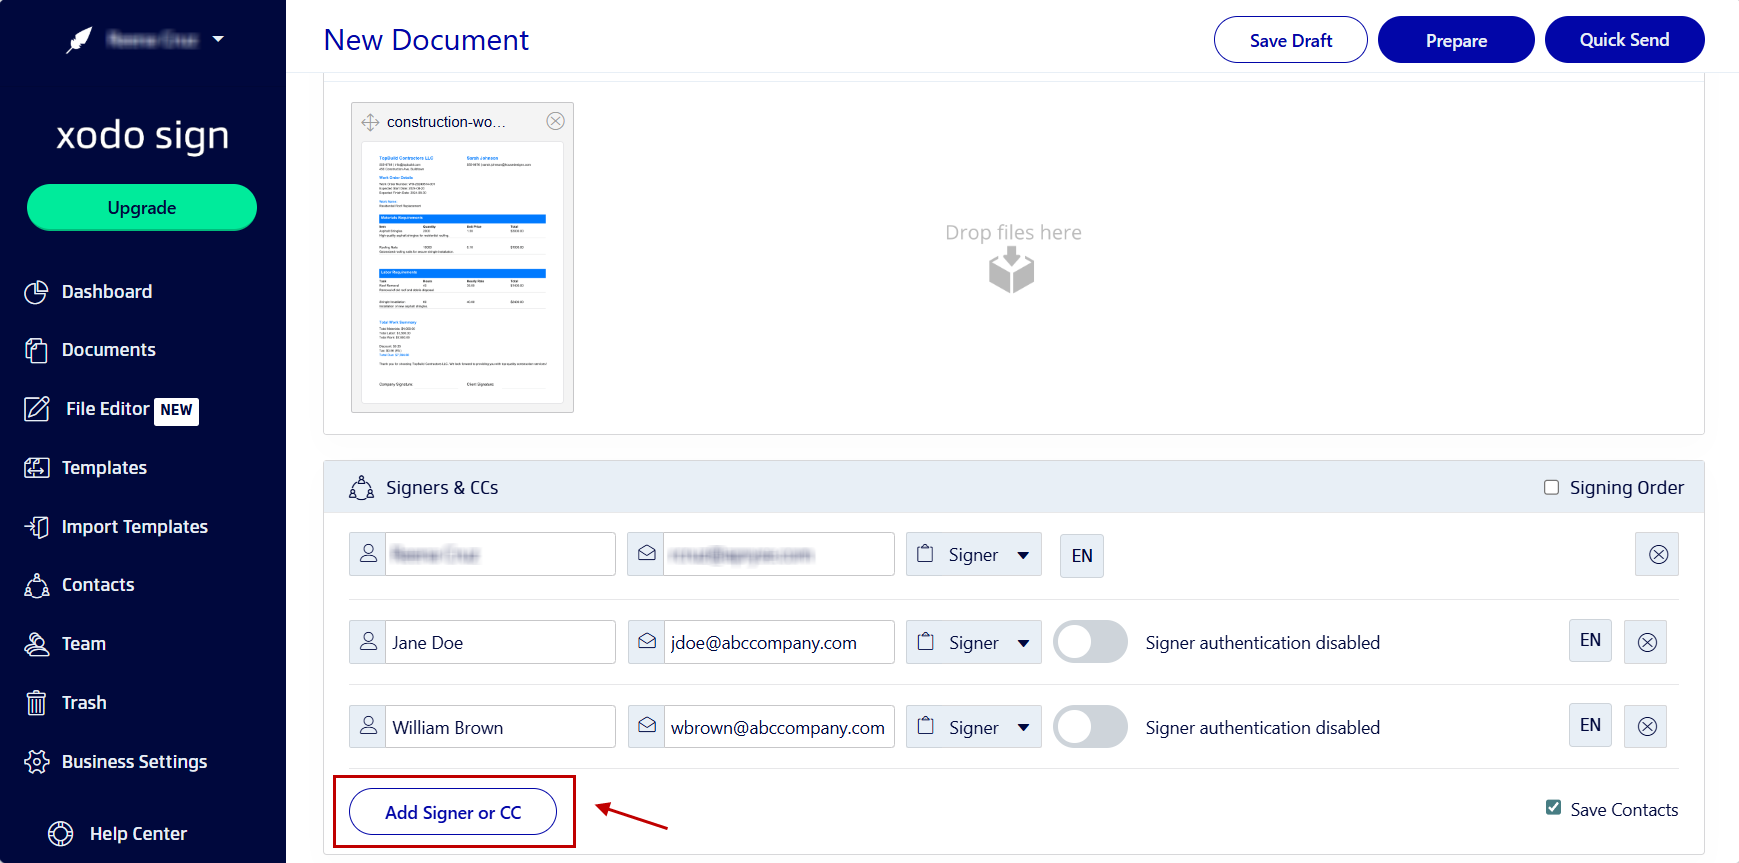Click the envelope icon beside jdoe@abccompany.com
1739x863 pixels.
pos(647,641)
